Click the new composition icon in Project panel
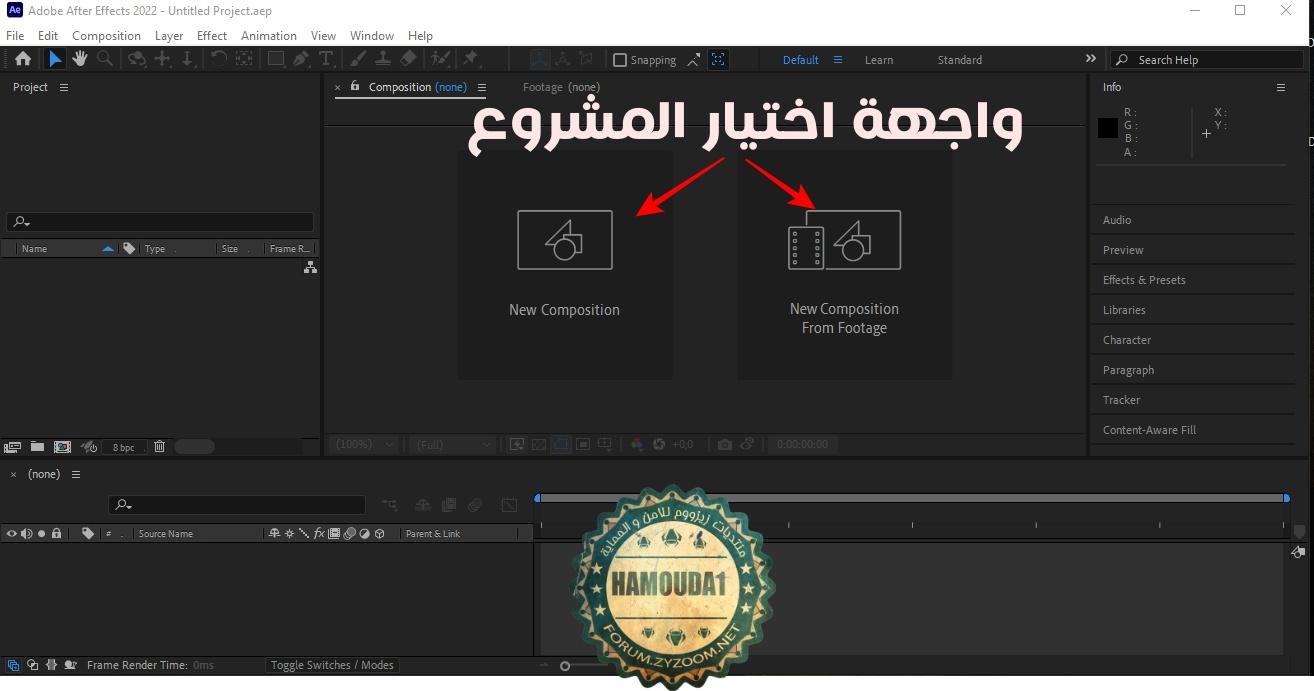The height and width of the screenshot is (691, 1314). 62,447
